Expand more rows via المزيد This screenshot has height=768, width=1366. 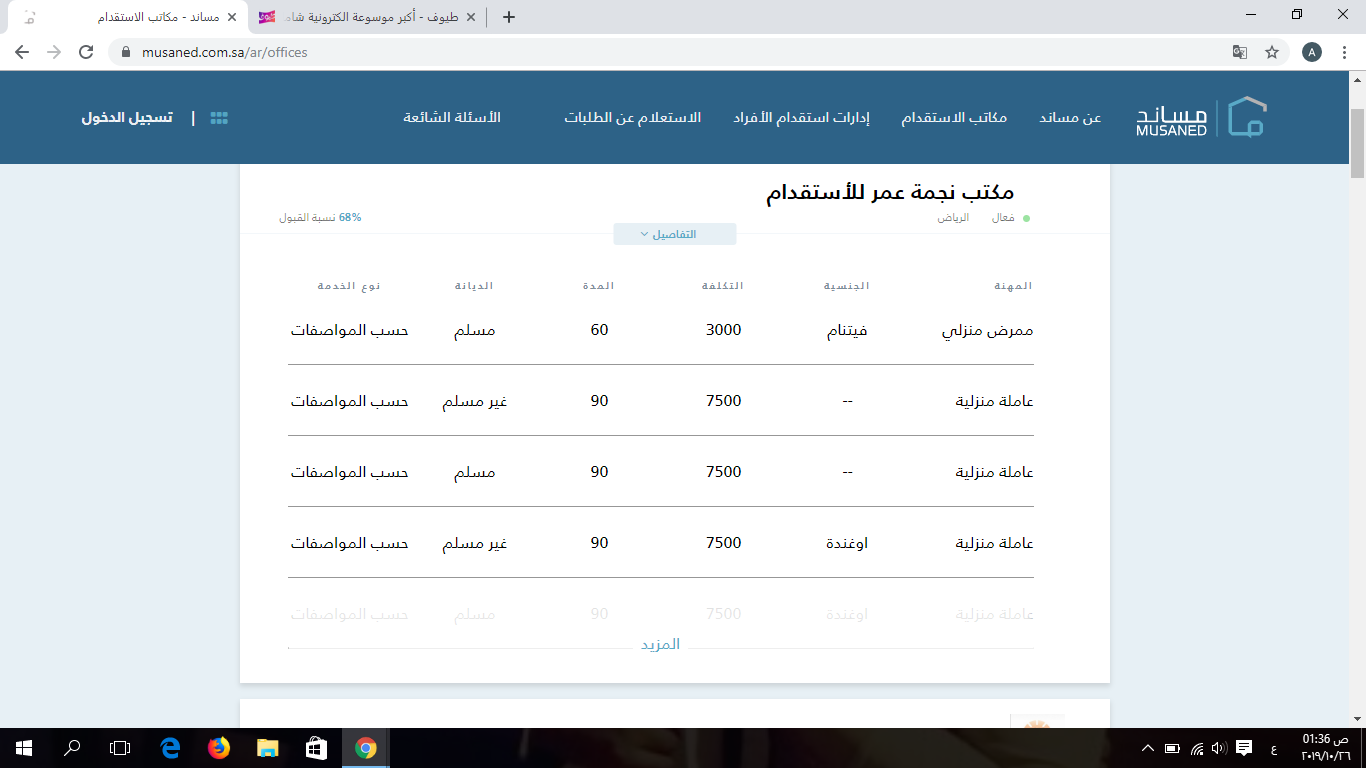660,644
